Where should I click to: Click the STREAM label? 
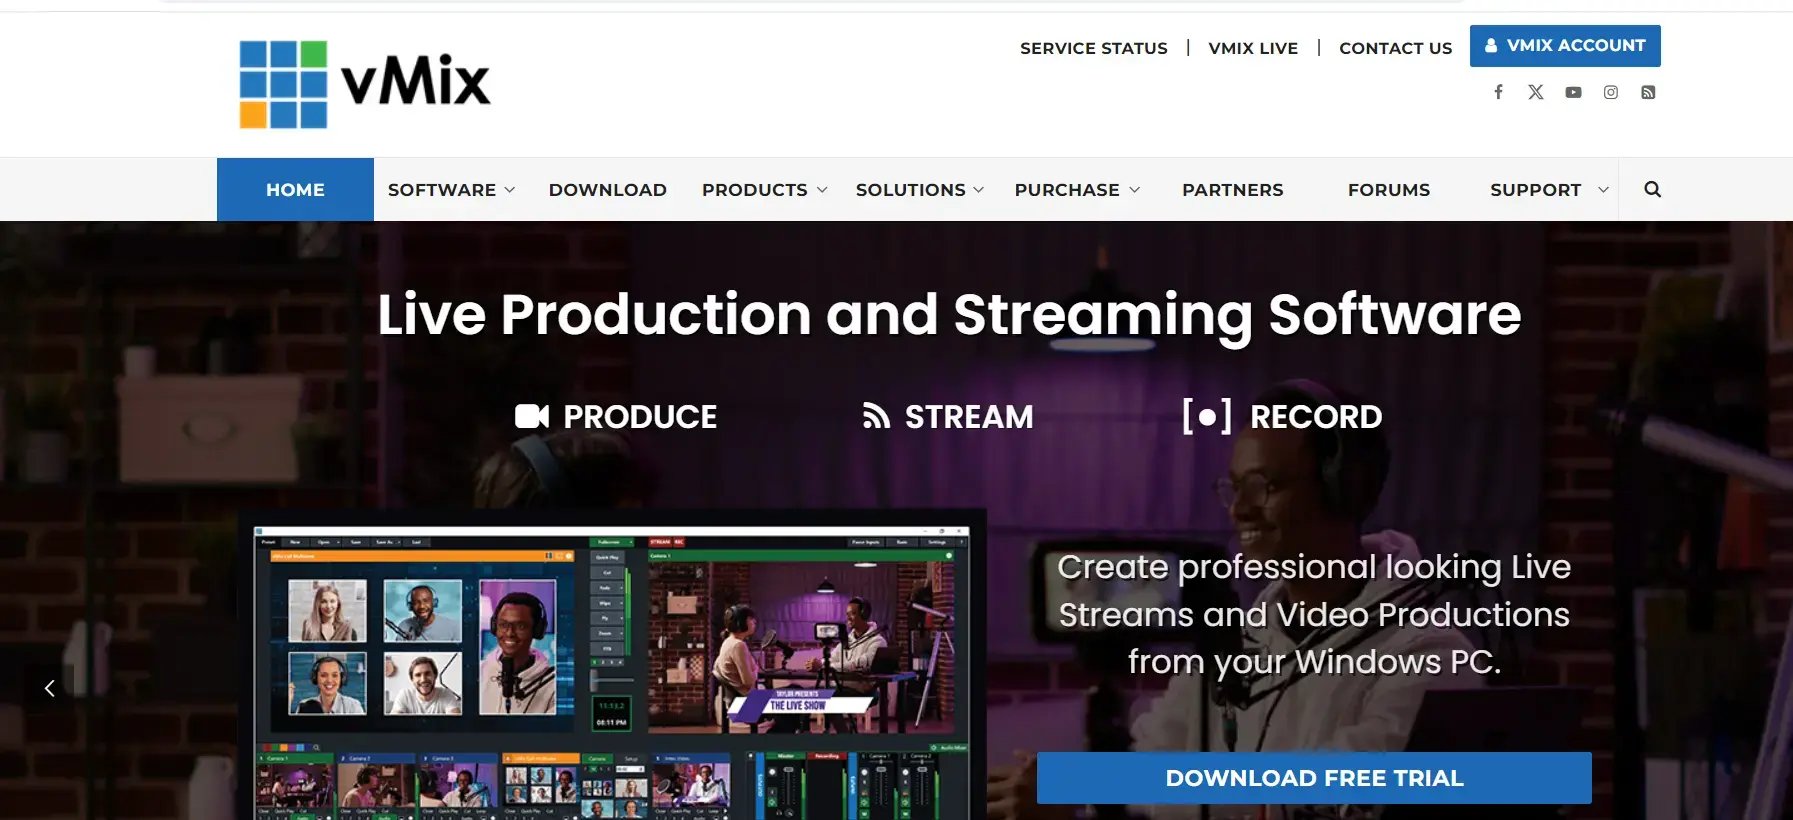(969, 417)
